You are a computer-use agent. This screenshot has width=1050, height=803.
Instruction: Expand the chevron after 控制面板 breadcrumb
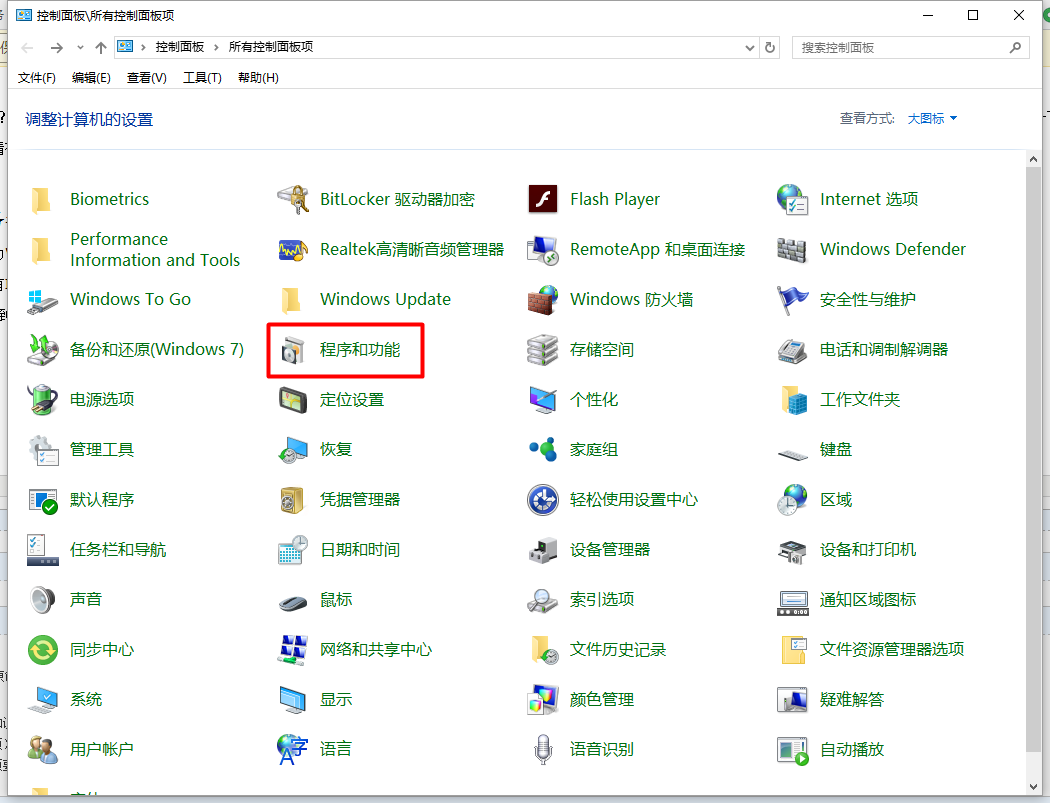216,47
